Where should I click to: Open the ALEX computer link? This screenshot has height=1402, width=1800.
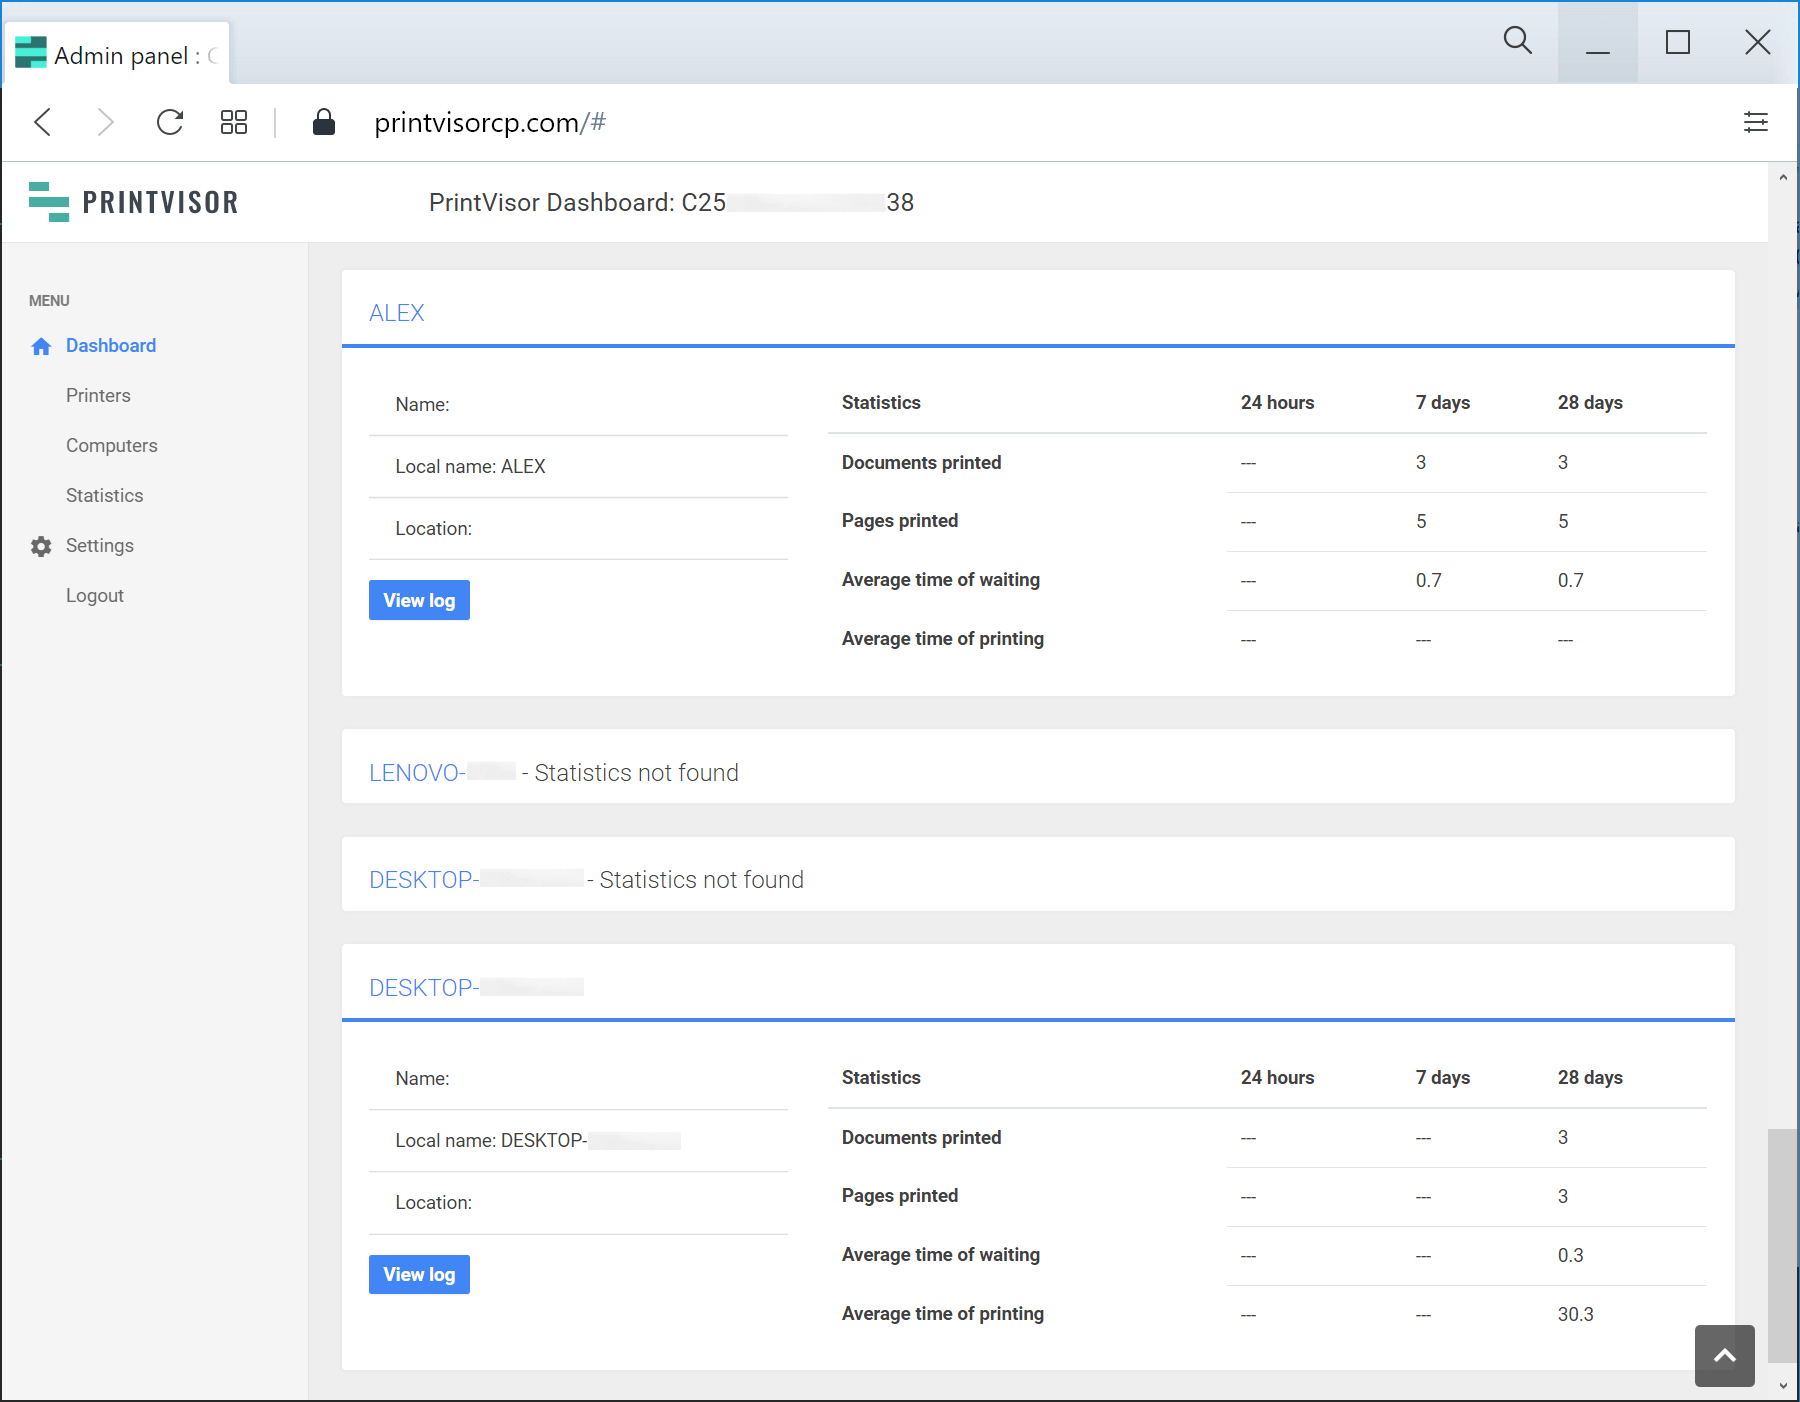point(396,313)
